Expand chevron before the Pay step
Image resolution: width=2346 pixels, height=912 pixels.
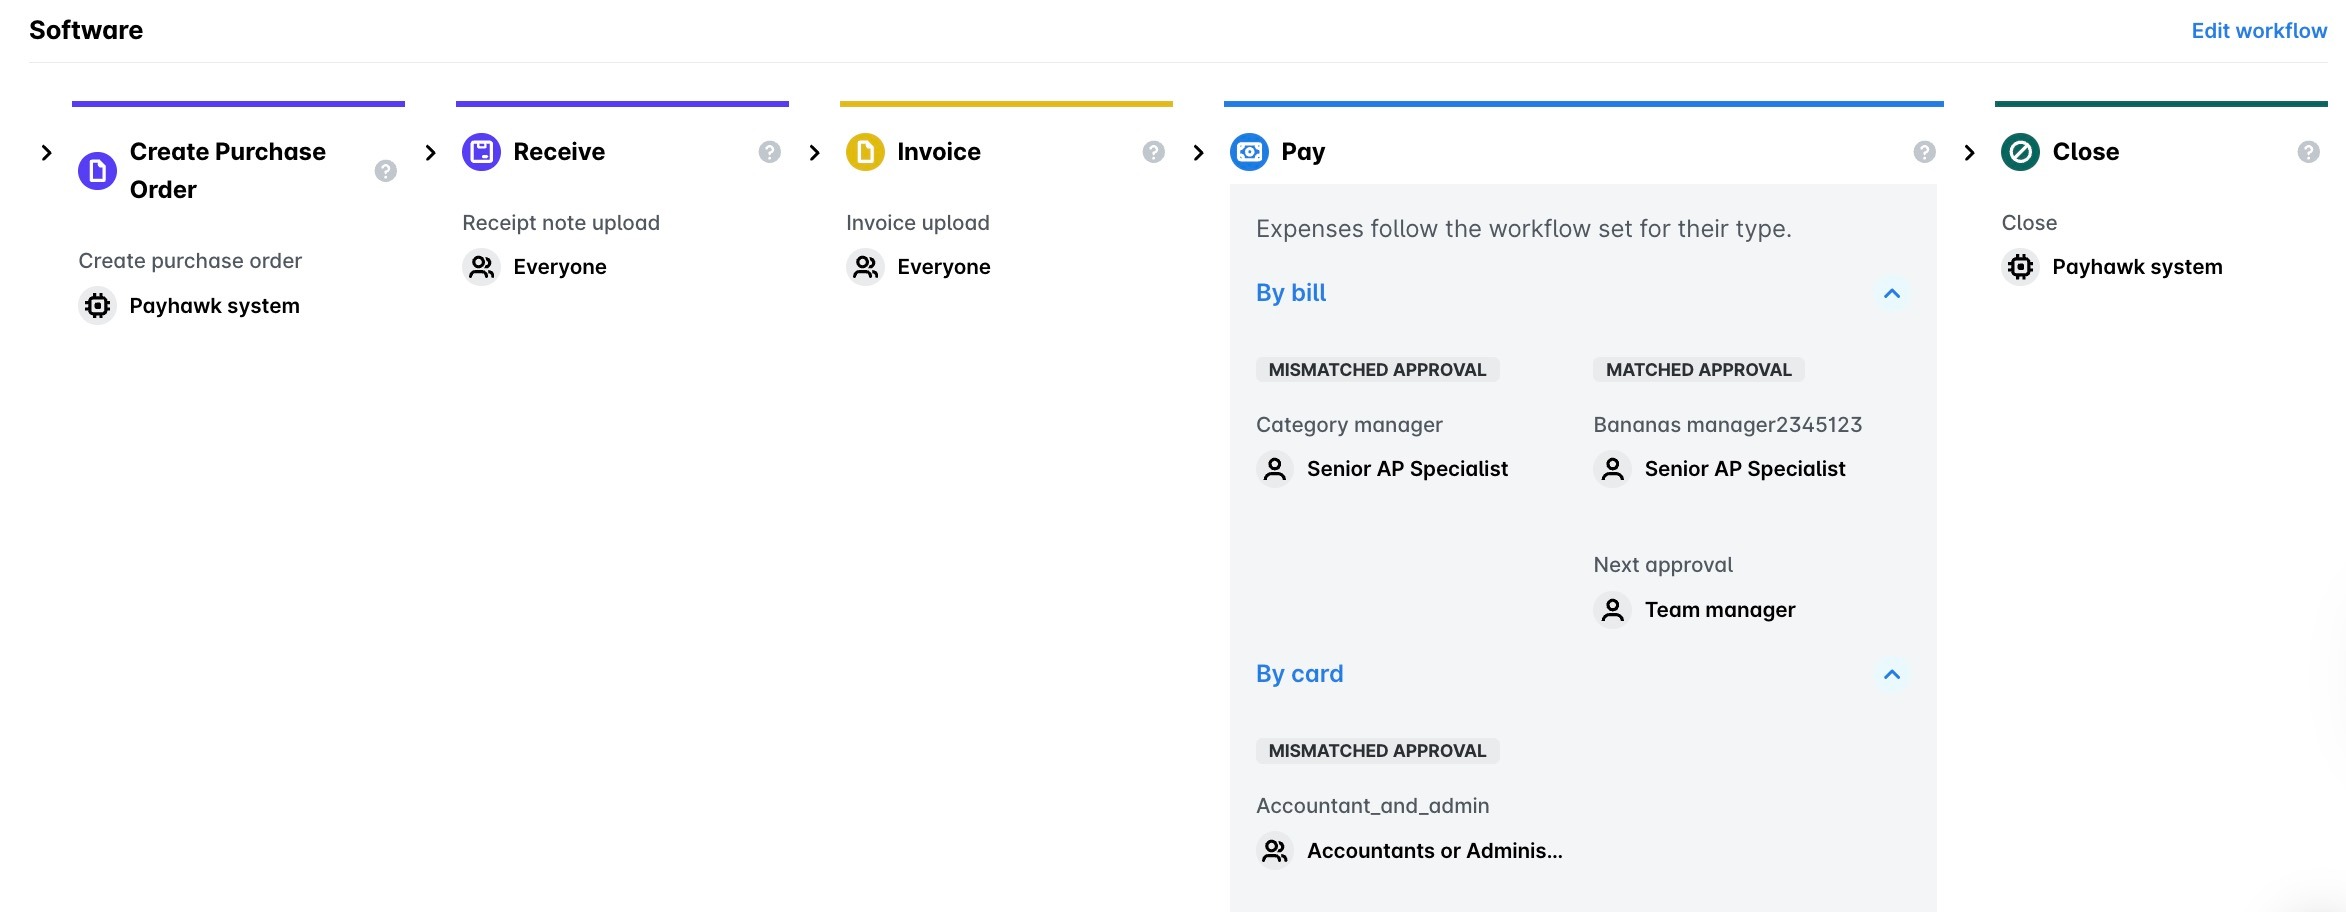click(x=1198, y=152)
